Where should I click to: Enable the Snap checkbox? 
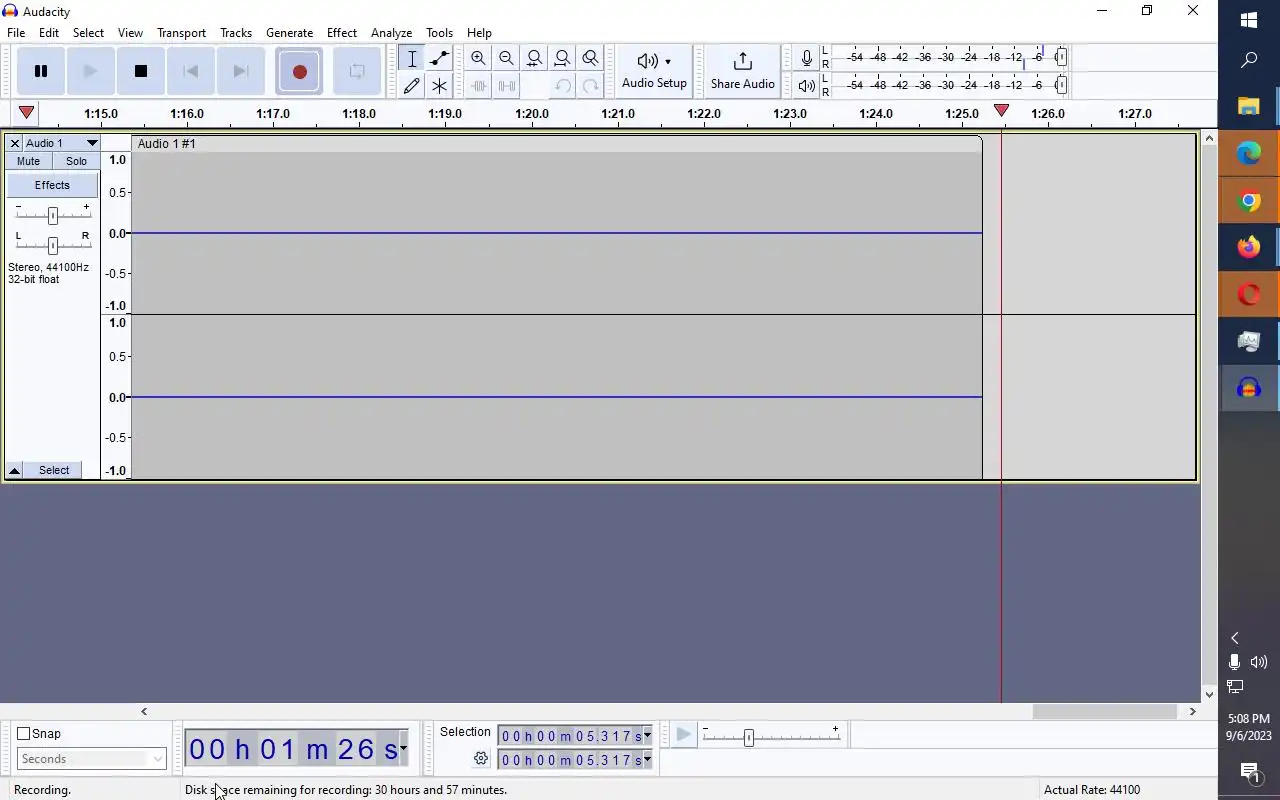point(24,734)
